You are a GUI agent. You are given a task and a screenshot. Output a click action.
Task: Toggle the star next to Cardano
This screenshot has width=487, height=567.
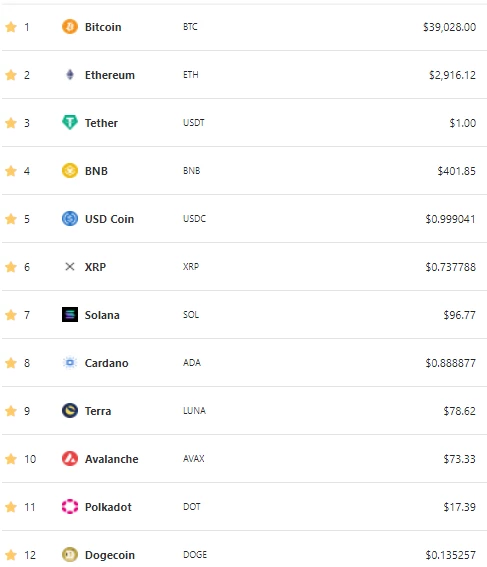[x=11, y=363]
